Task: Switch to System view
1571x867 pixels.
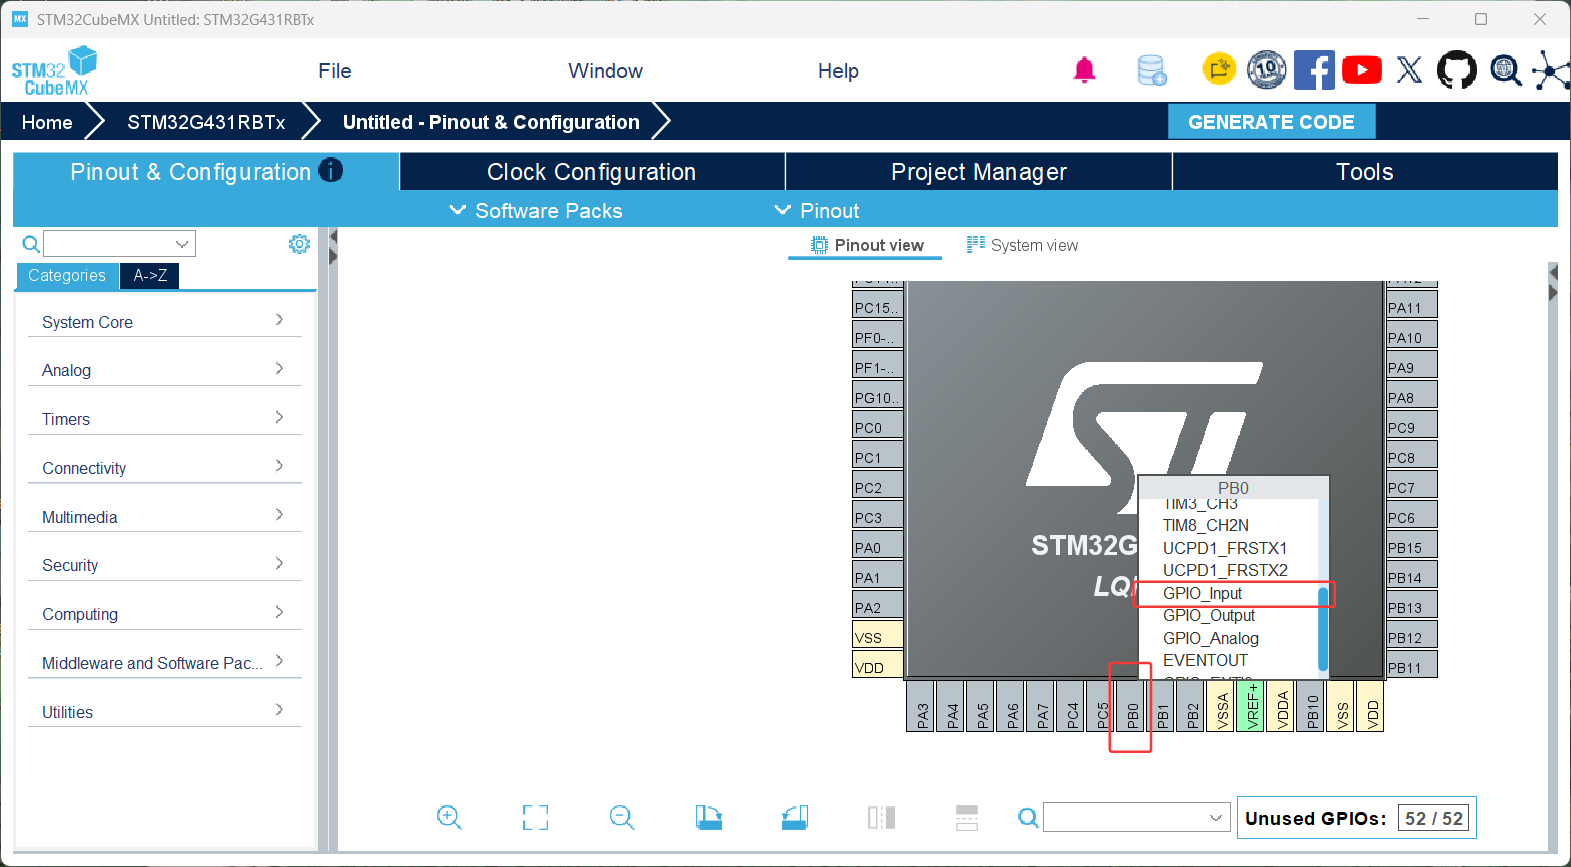Action: (1022, 245)
